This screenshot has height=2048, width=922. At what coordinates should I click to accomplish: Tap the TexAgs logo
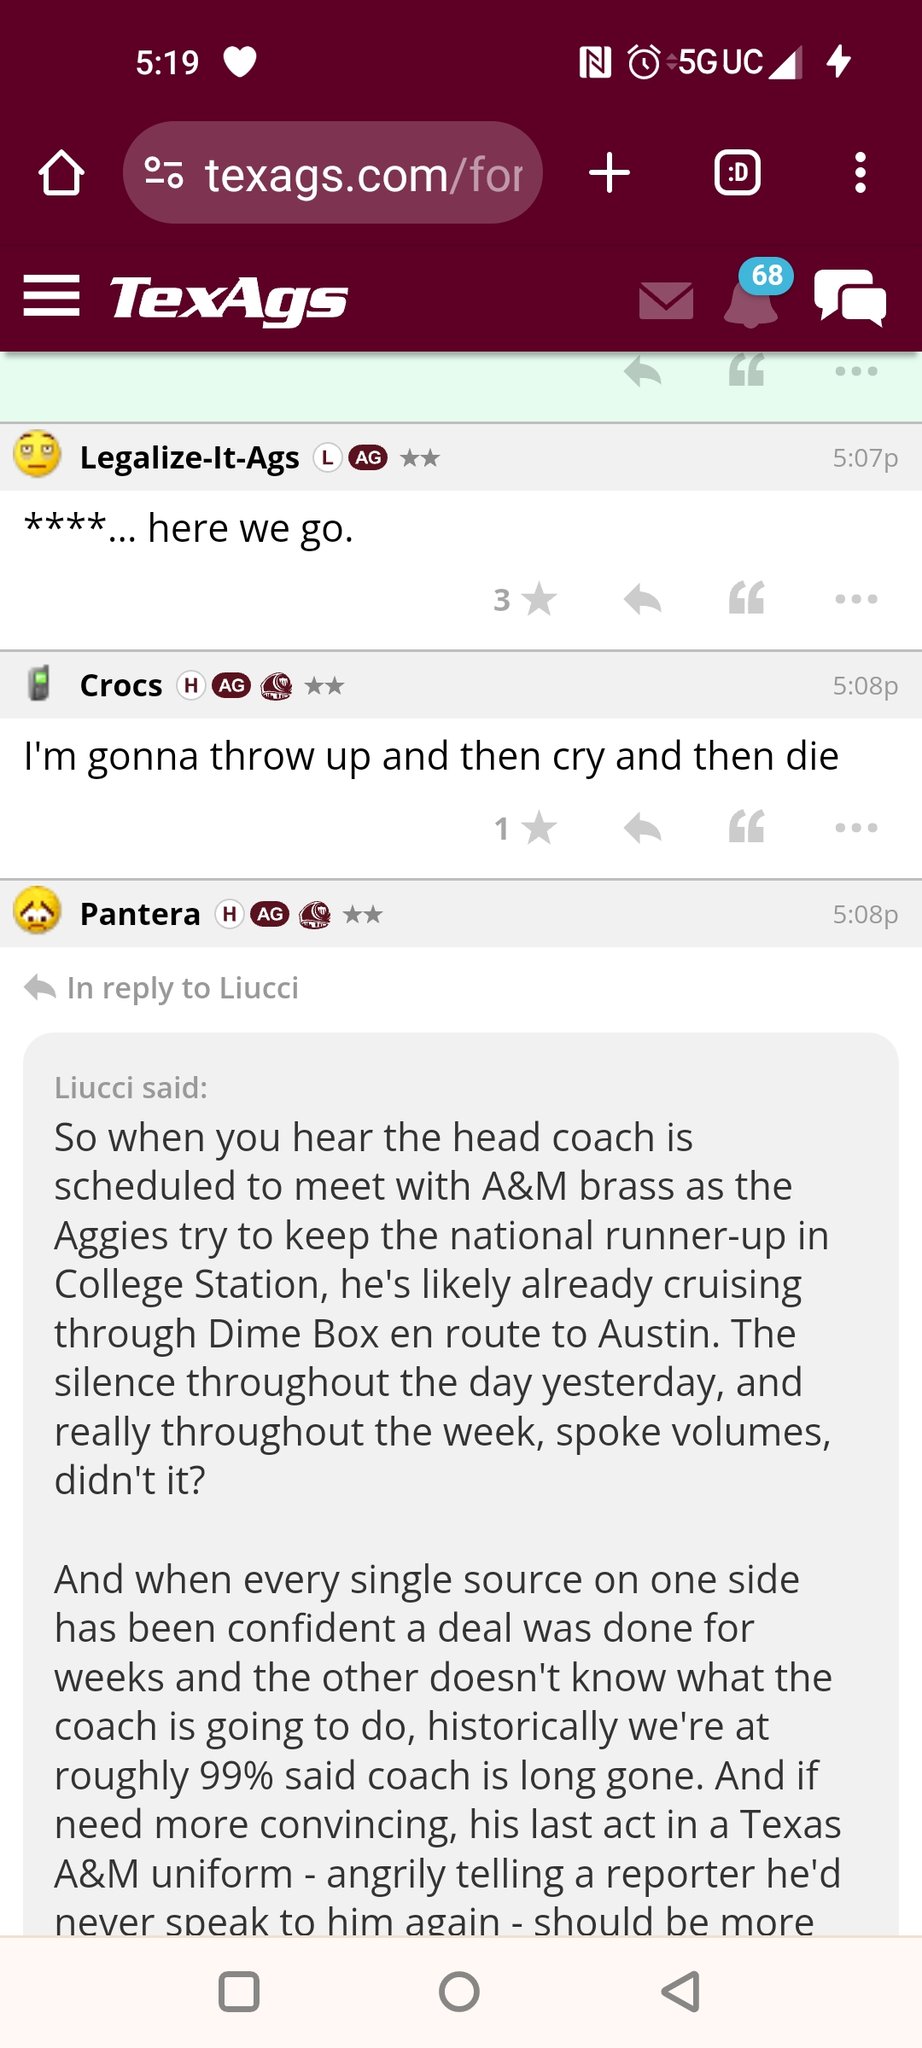(228, 298)
